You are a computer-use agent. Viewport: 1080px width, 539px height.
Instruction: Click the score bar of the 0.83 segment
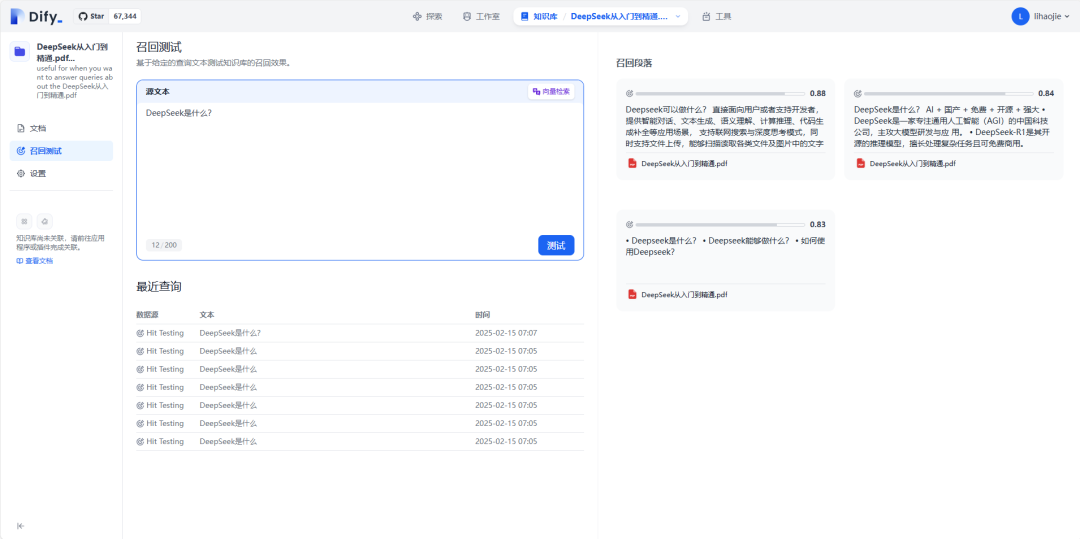point(720,225)
